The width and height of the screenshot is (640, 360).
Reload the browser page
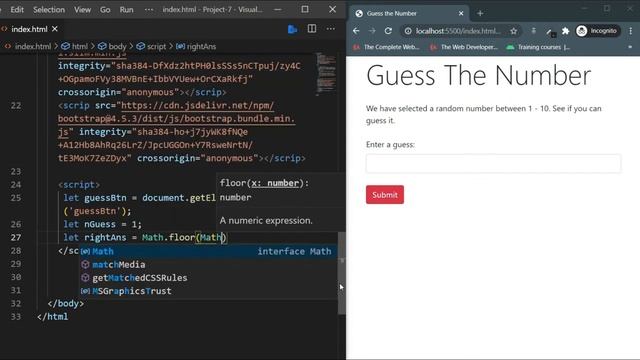tap(388, 31)
